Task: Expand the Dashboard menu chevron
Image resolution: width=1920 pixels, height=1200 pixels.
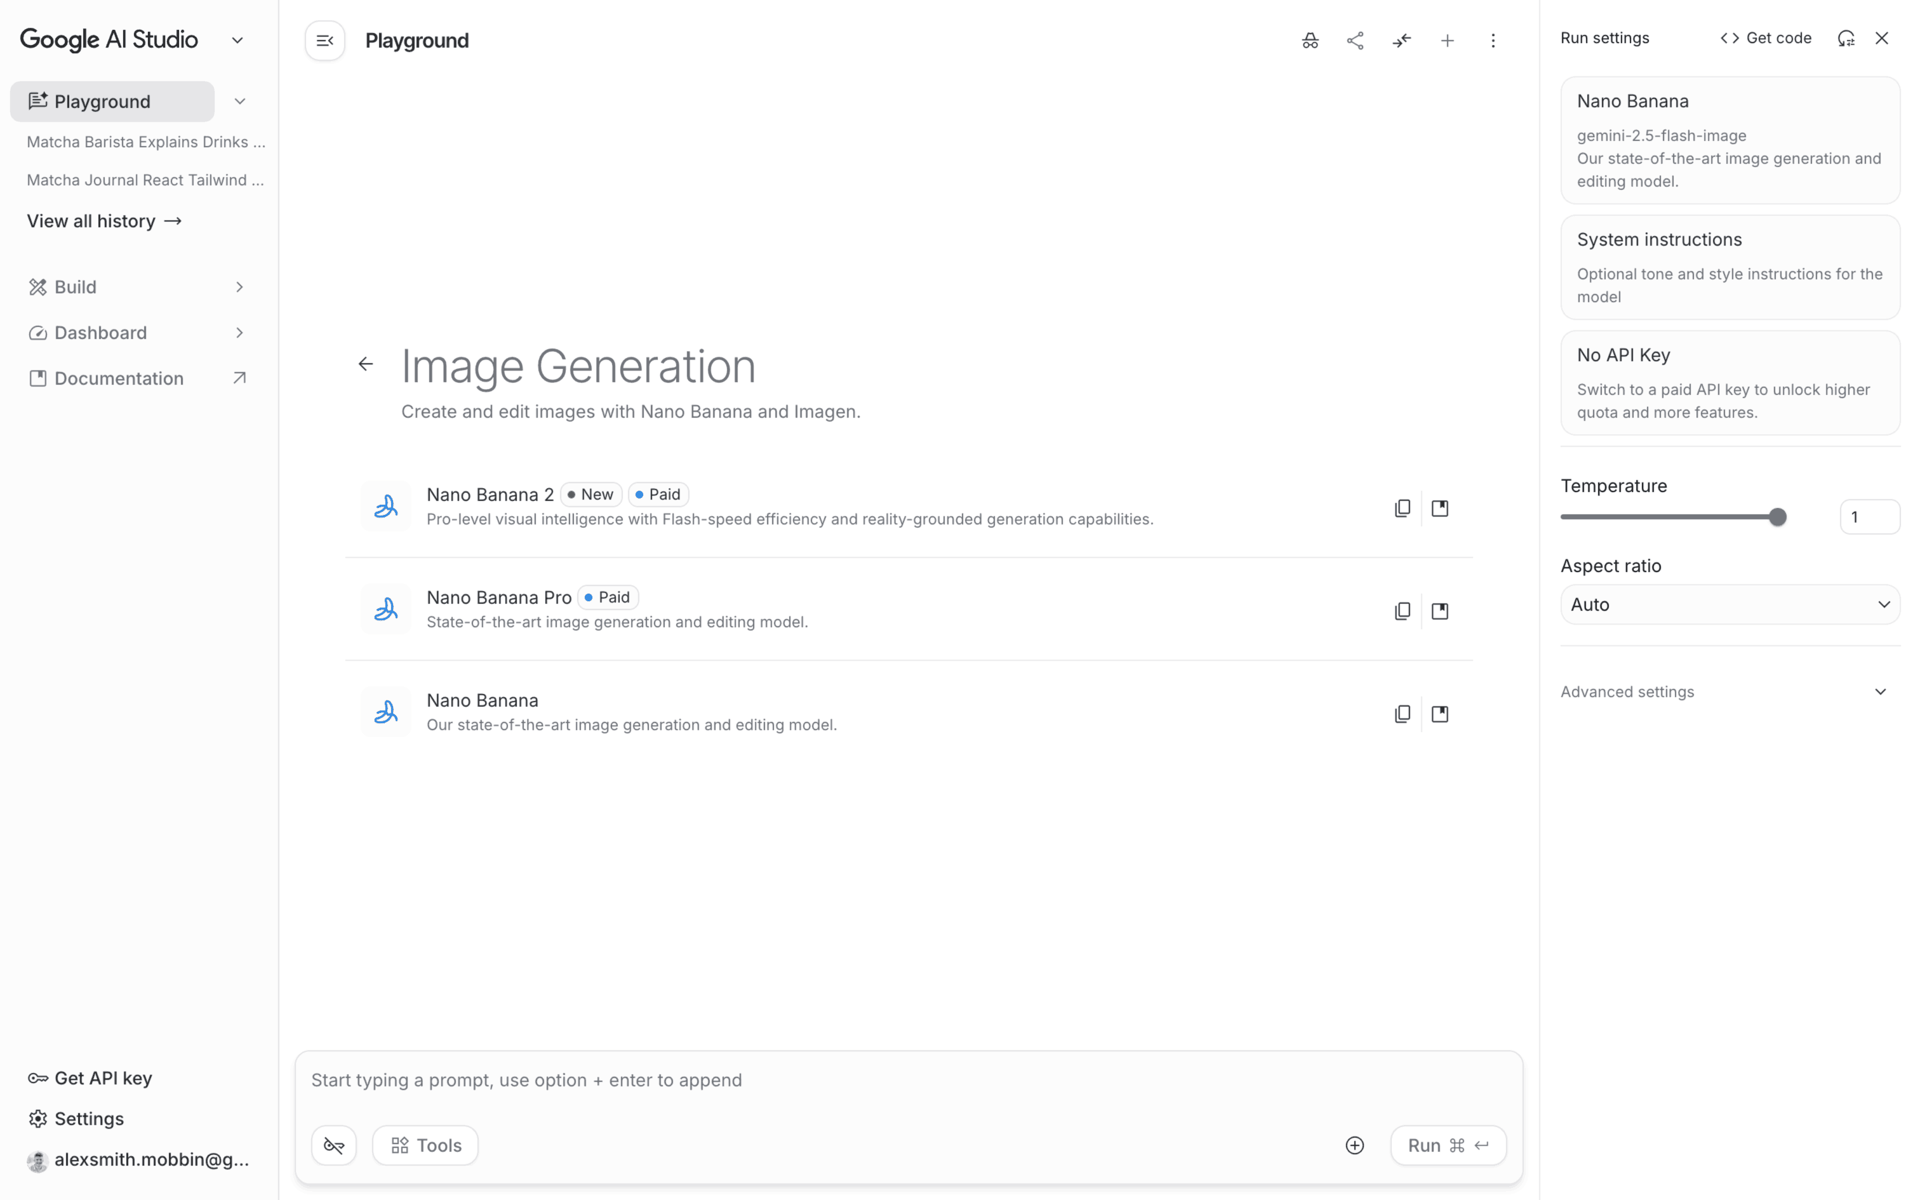Action: tap(240, 333)
